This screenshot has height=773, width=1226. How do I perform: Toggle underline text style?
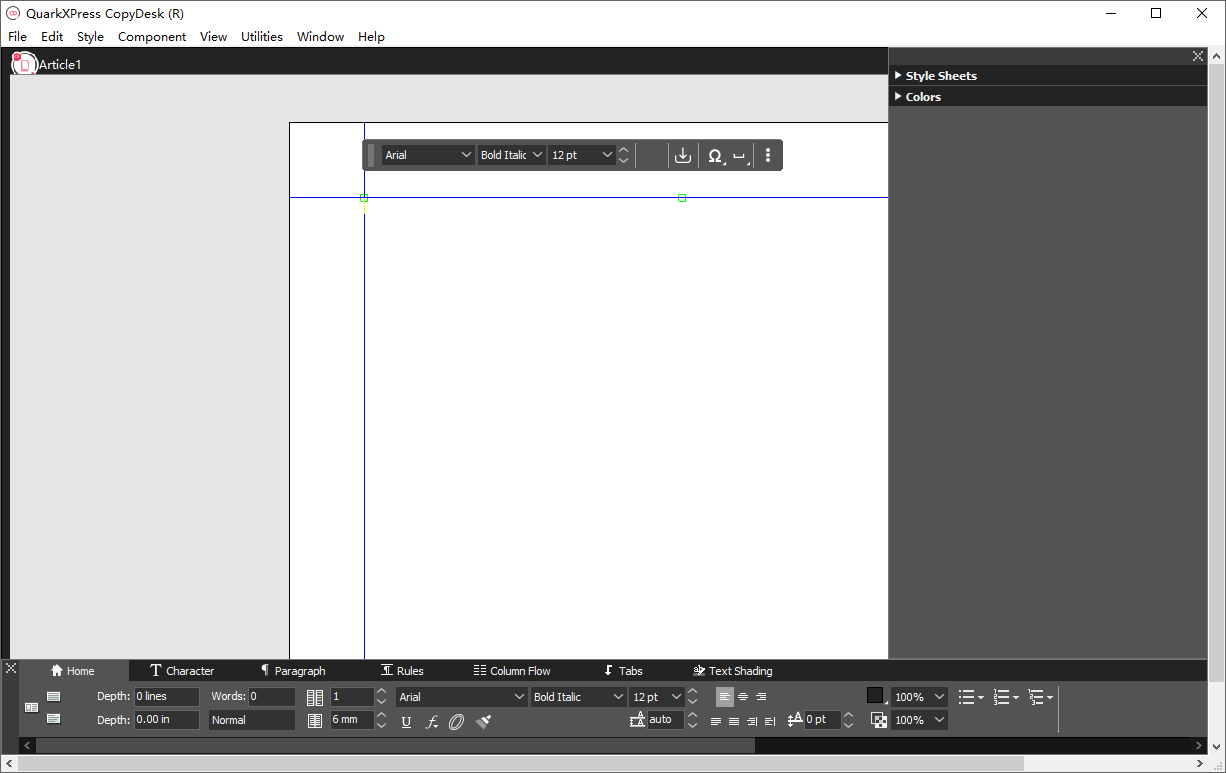pos(406,721)
